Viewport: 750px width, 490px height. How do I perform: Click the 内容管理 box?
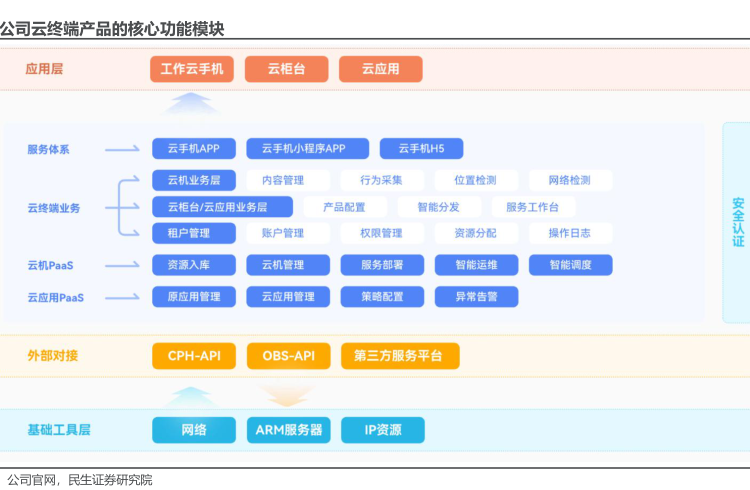[288, 180]
